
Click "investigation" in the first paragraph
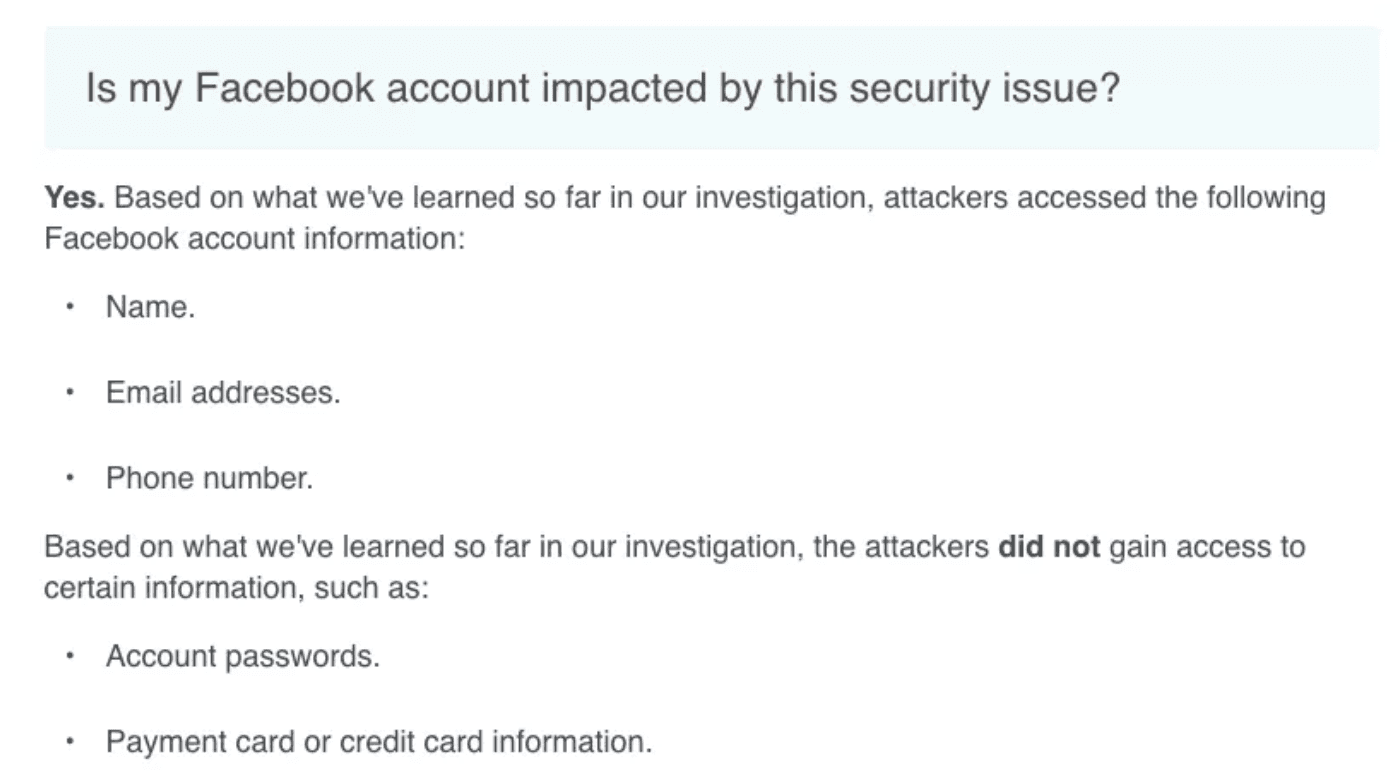click(784, 198)
